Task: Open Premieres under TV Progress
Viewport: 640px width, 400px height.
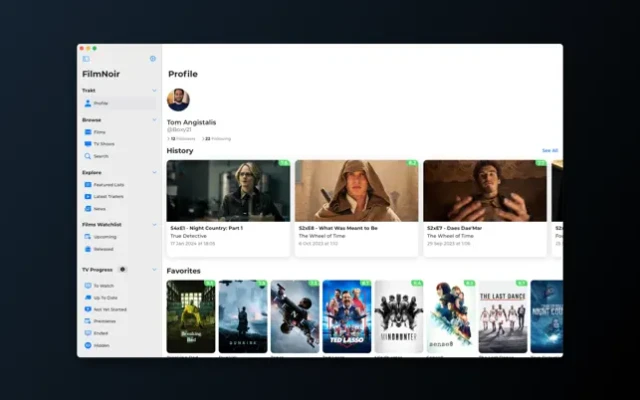Action: (x=118, y=322)
